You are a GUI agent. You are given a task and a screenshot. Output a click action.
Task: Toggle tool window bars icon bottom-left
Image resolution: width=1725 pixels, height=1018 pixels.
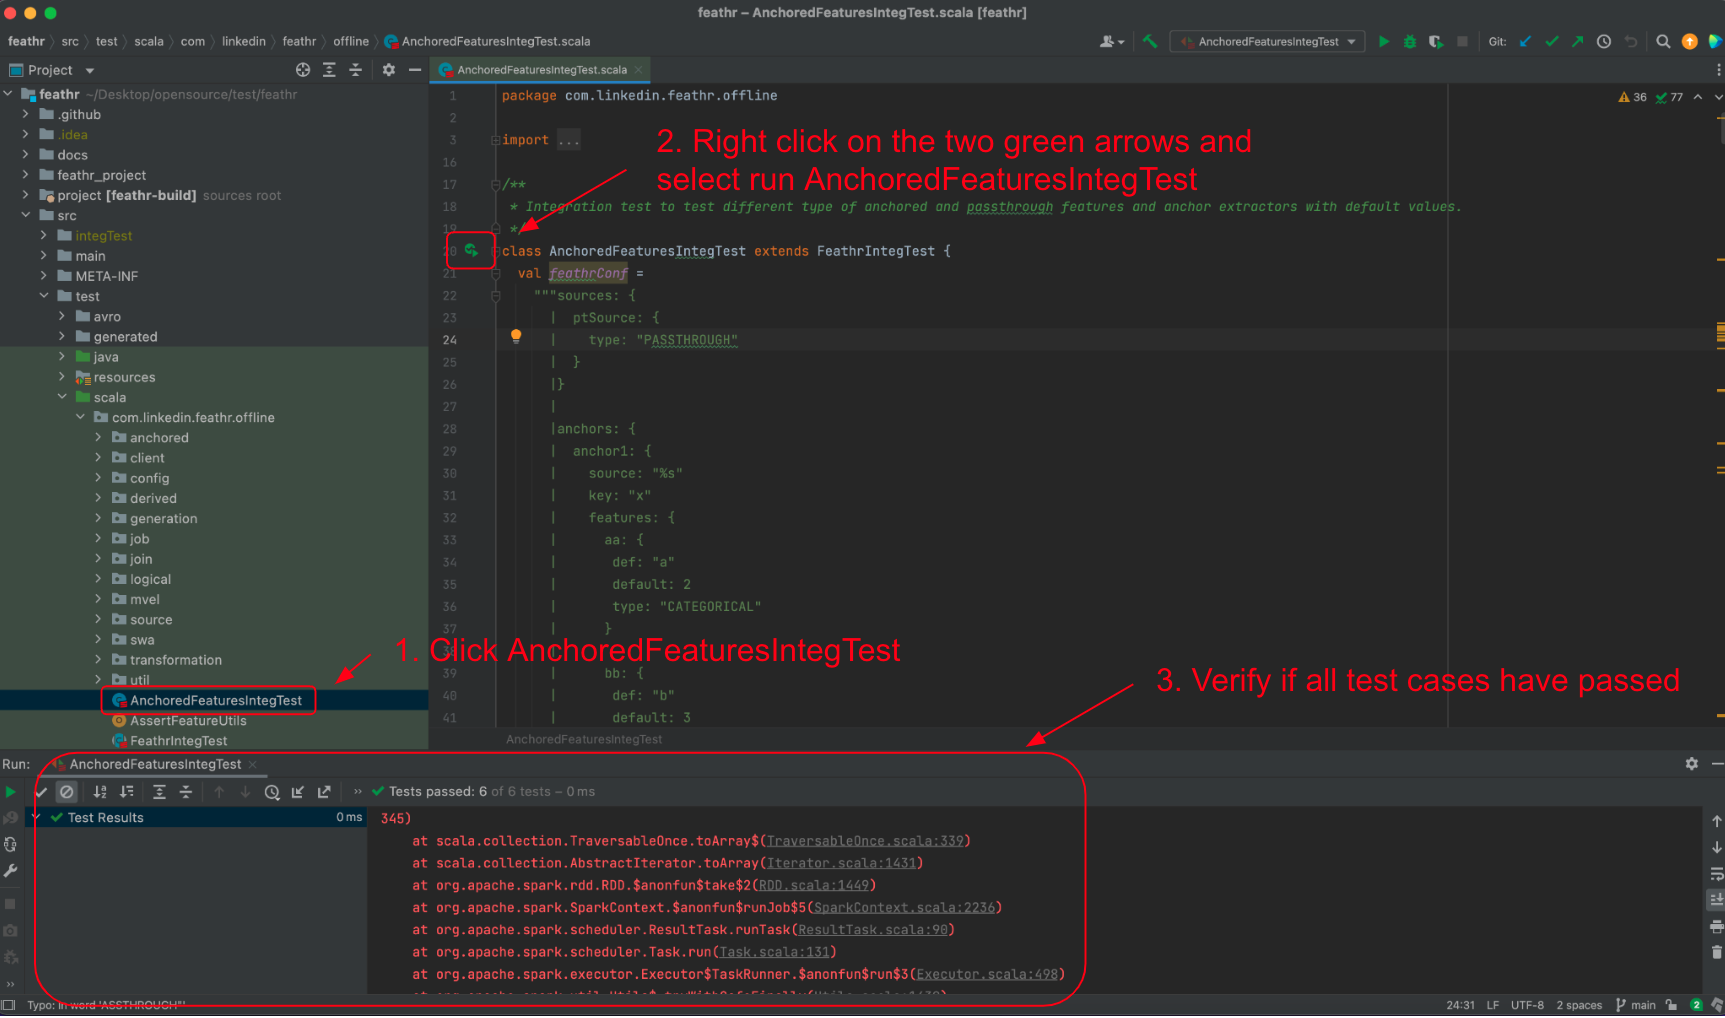pos(9,1005)
